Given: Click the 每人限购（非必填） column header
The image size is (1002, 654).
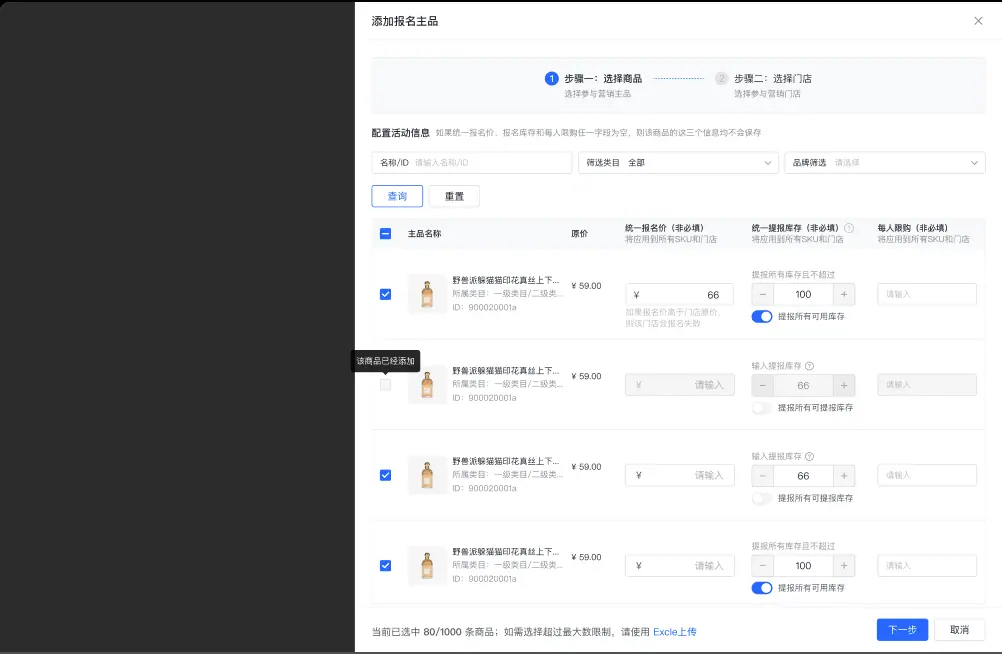Looking at the screenshot, I should (913, 228).
